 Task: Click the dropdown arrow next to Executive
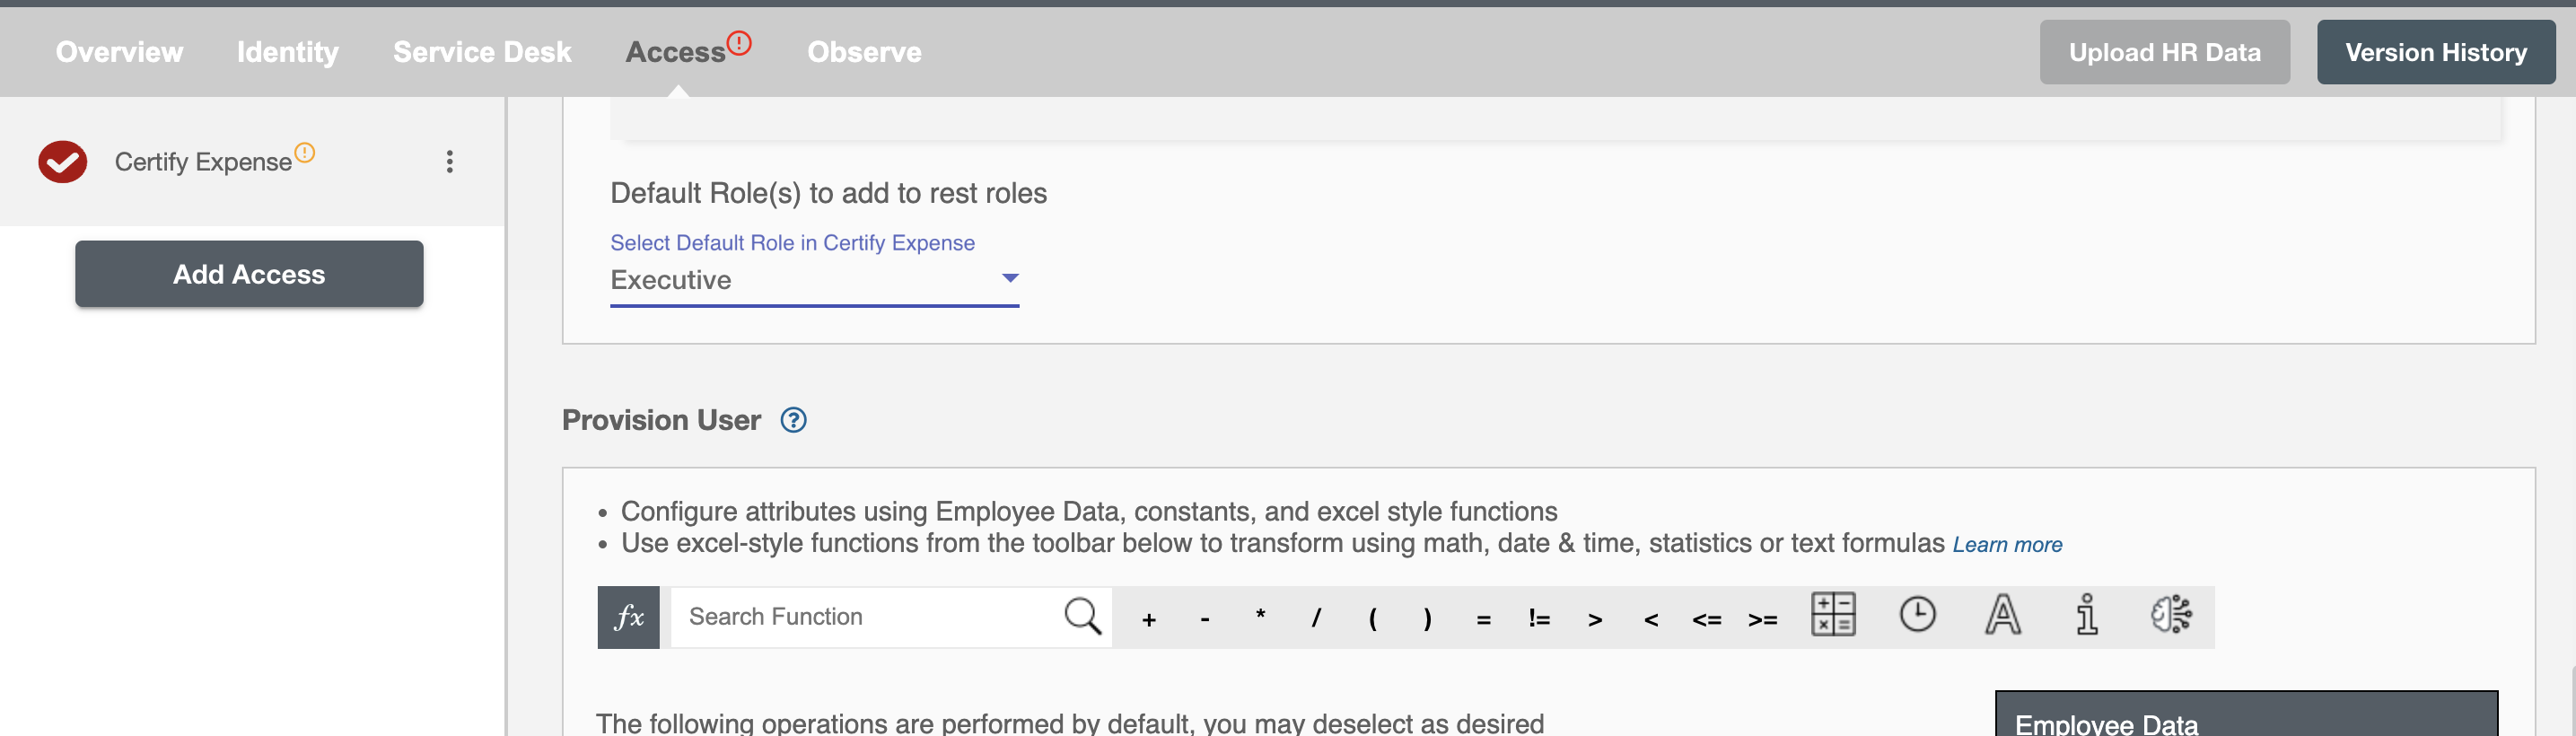[x=1010, y=278]
